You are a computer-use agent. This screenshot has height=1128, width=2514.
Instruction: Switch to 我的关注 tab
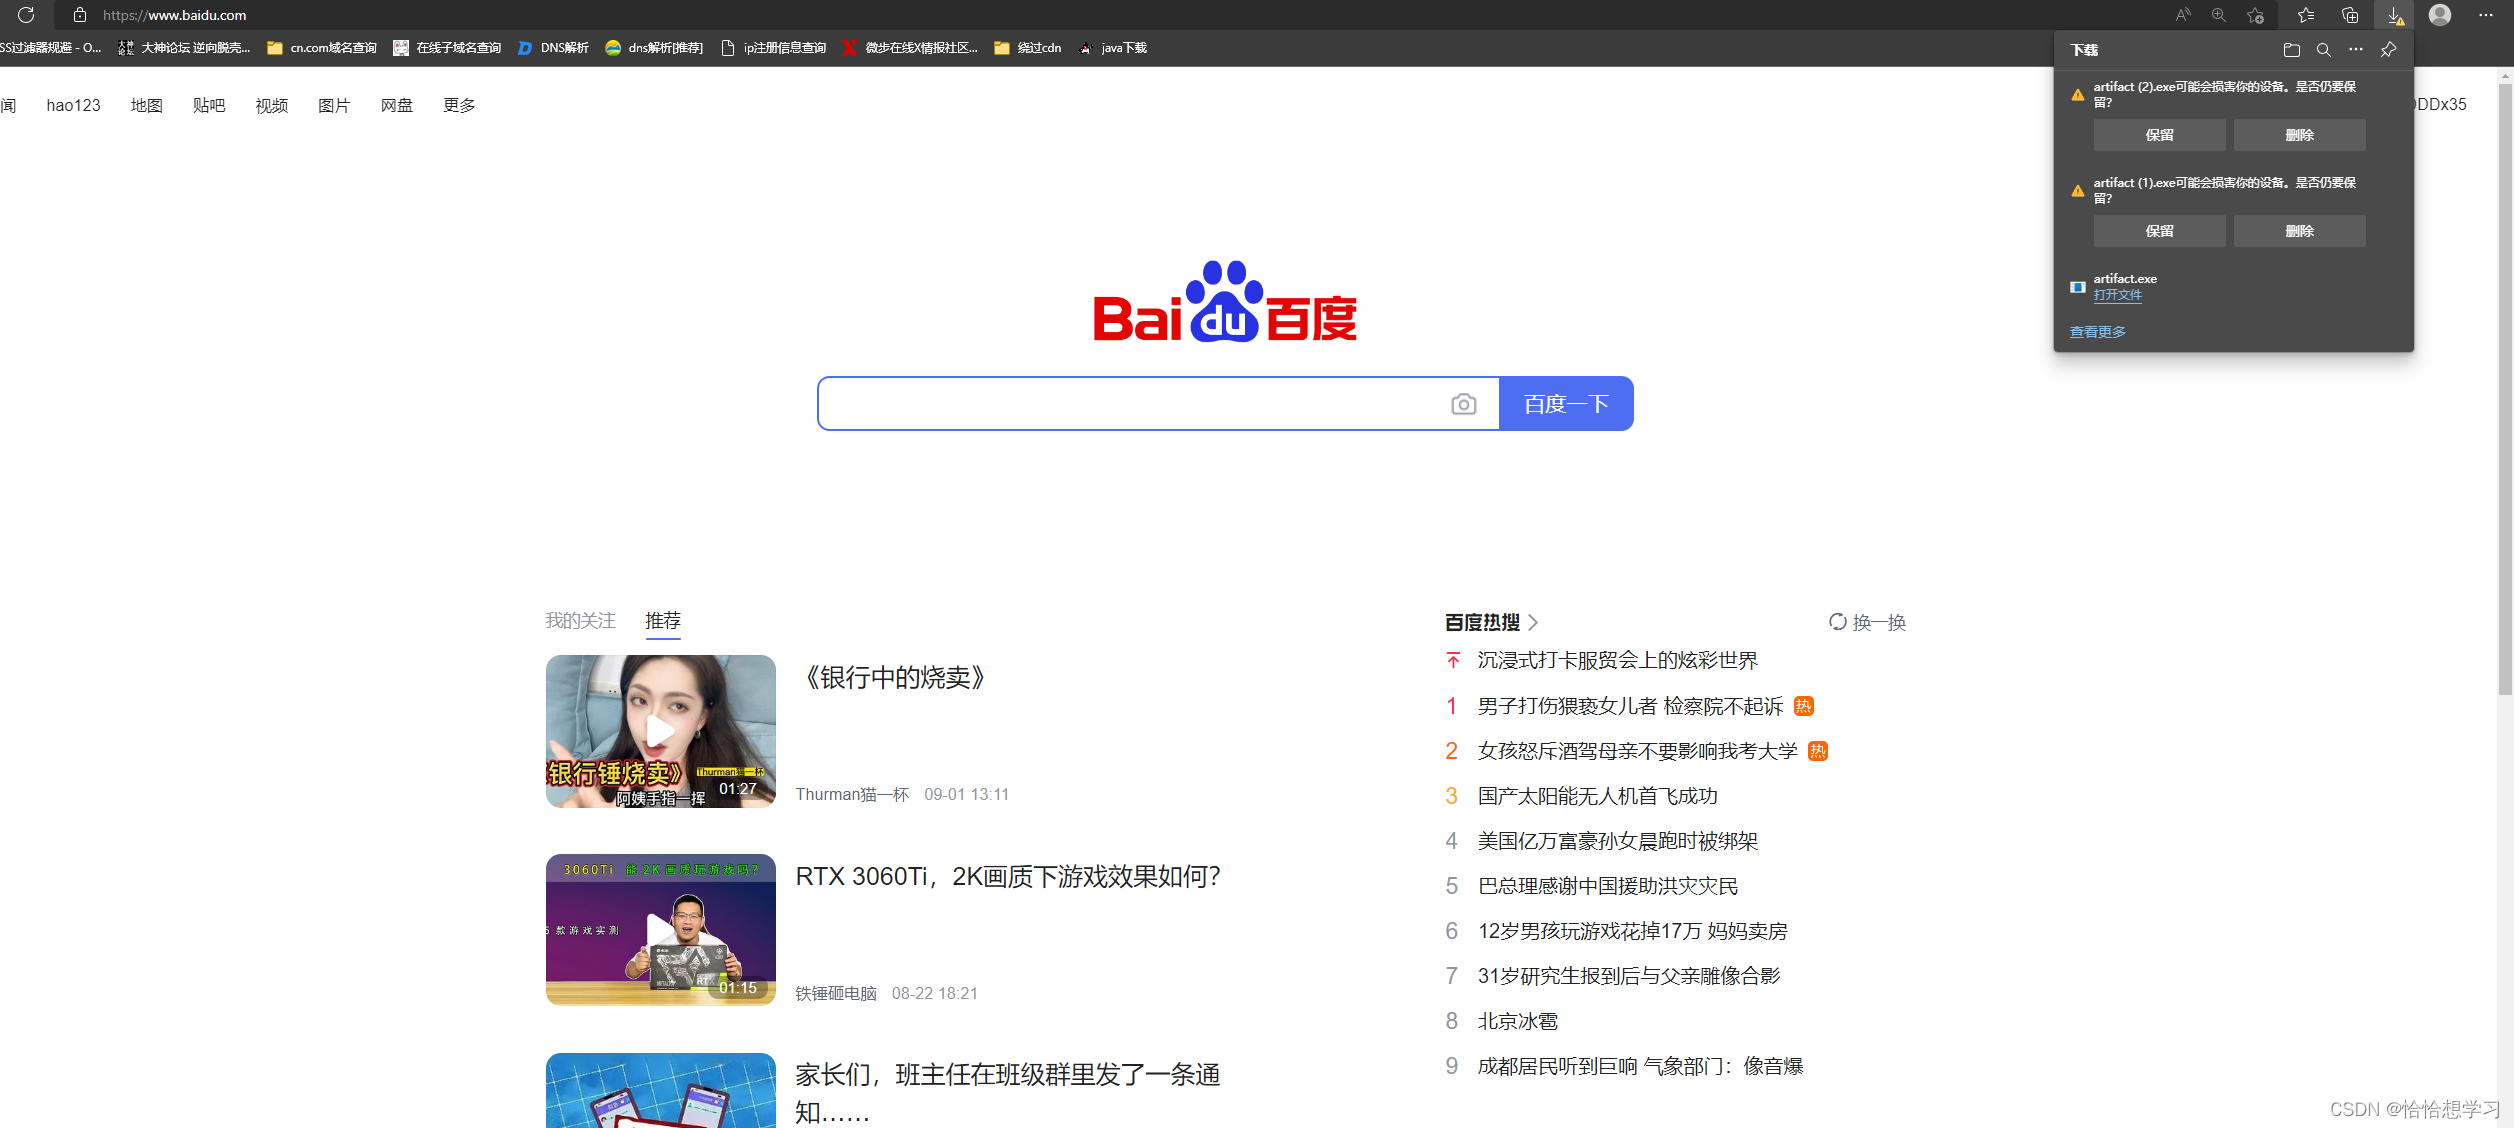coord(580,621)
